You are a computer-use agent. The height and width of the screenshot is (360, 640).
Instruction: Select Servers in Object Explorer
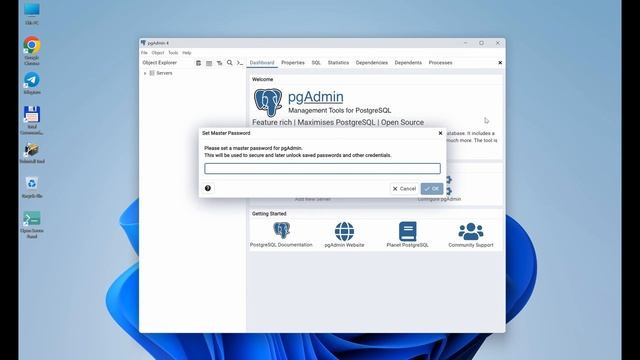(164, 73)
